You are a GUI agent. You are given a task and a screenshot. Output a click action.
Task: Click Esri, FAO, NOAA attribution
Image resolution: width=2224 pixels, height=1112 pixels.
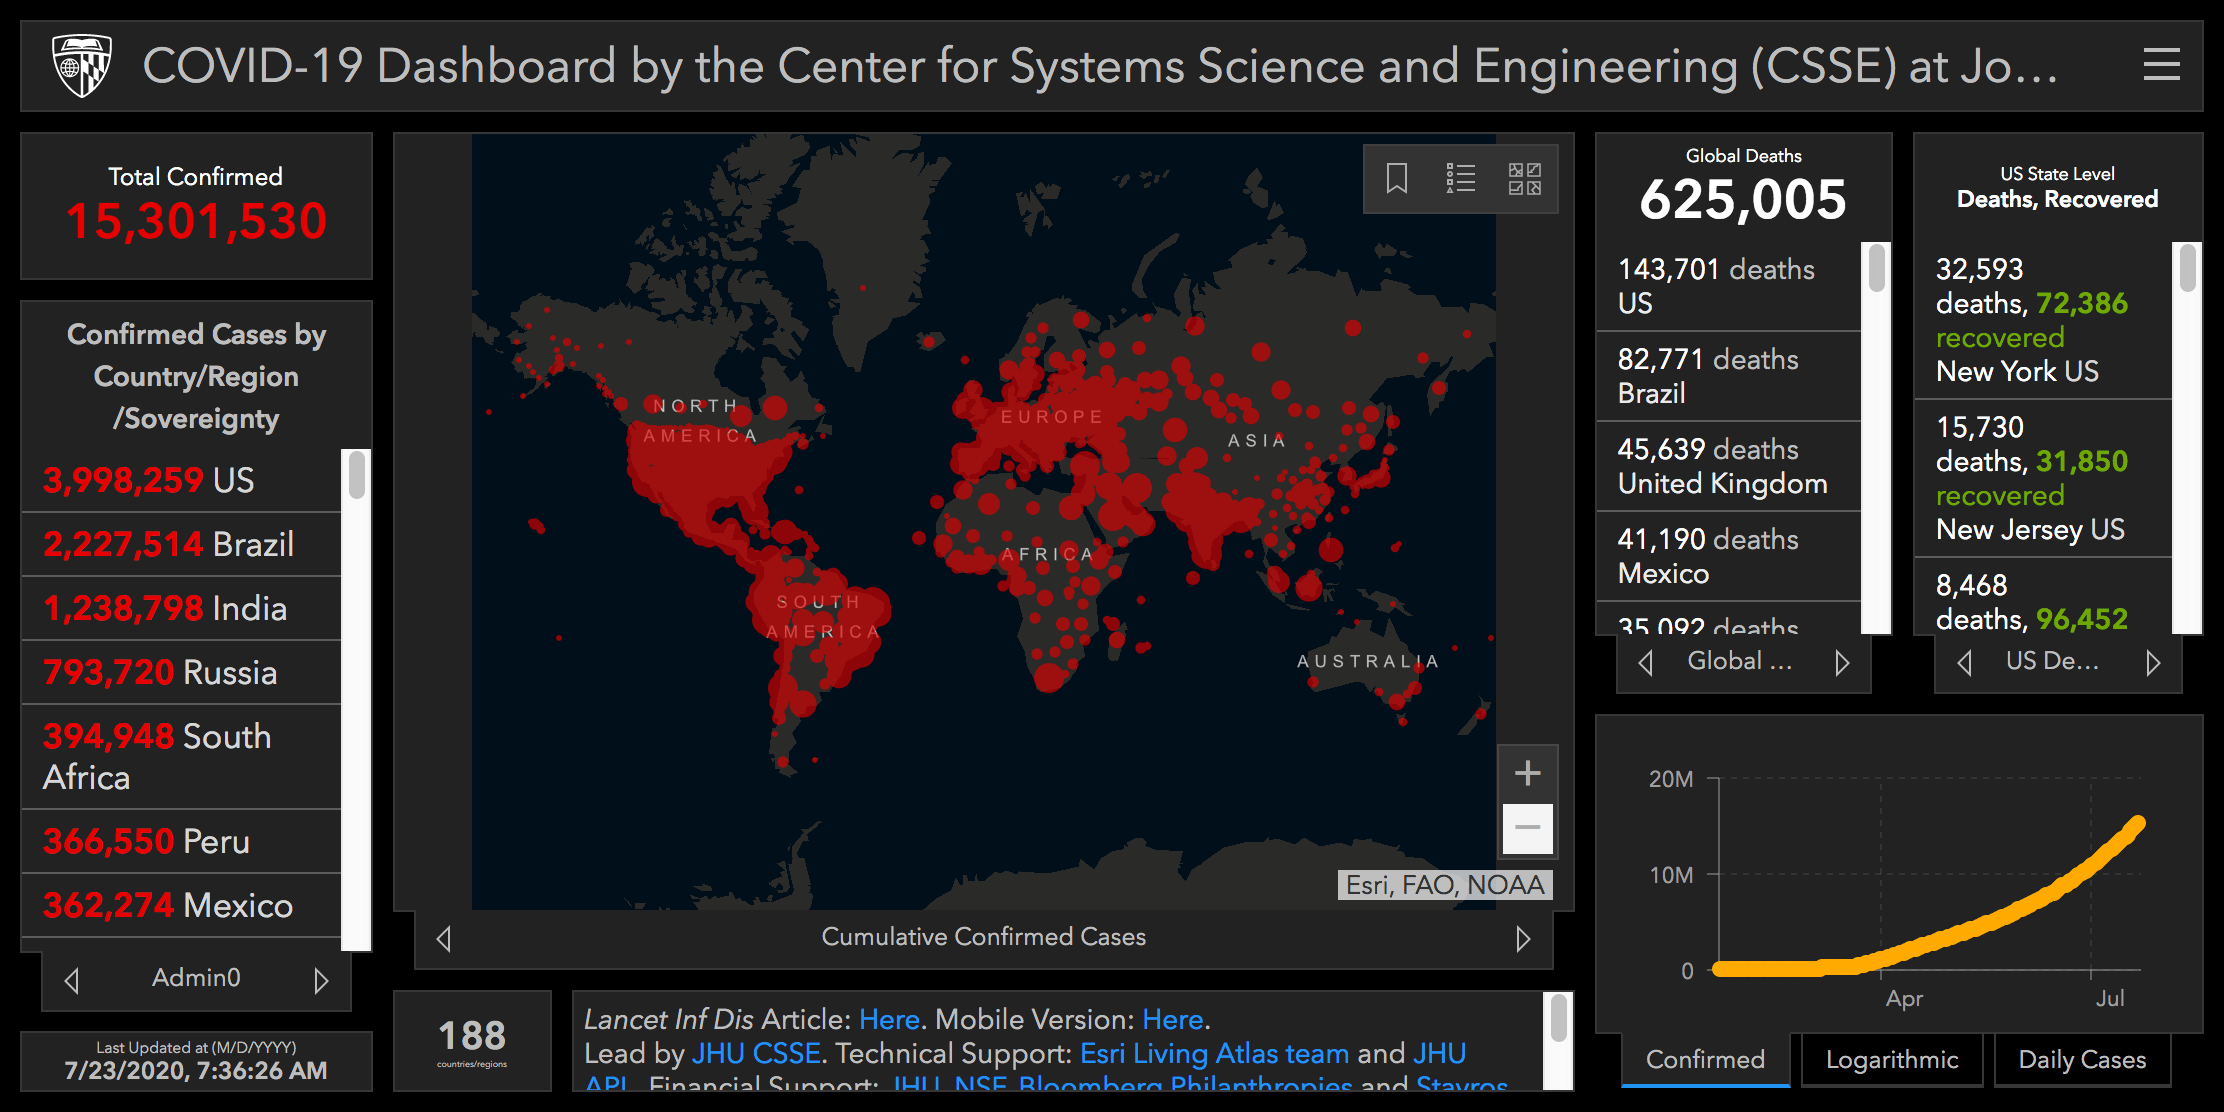(1445, 885)
